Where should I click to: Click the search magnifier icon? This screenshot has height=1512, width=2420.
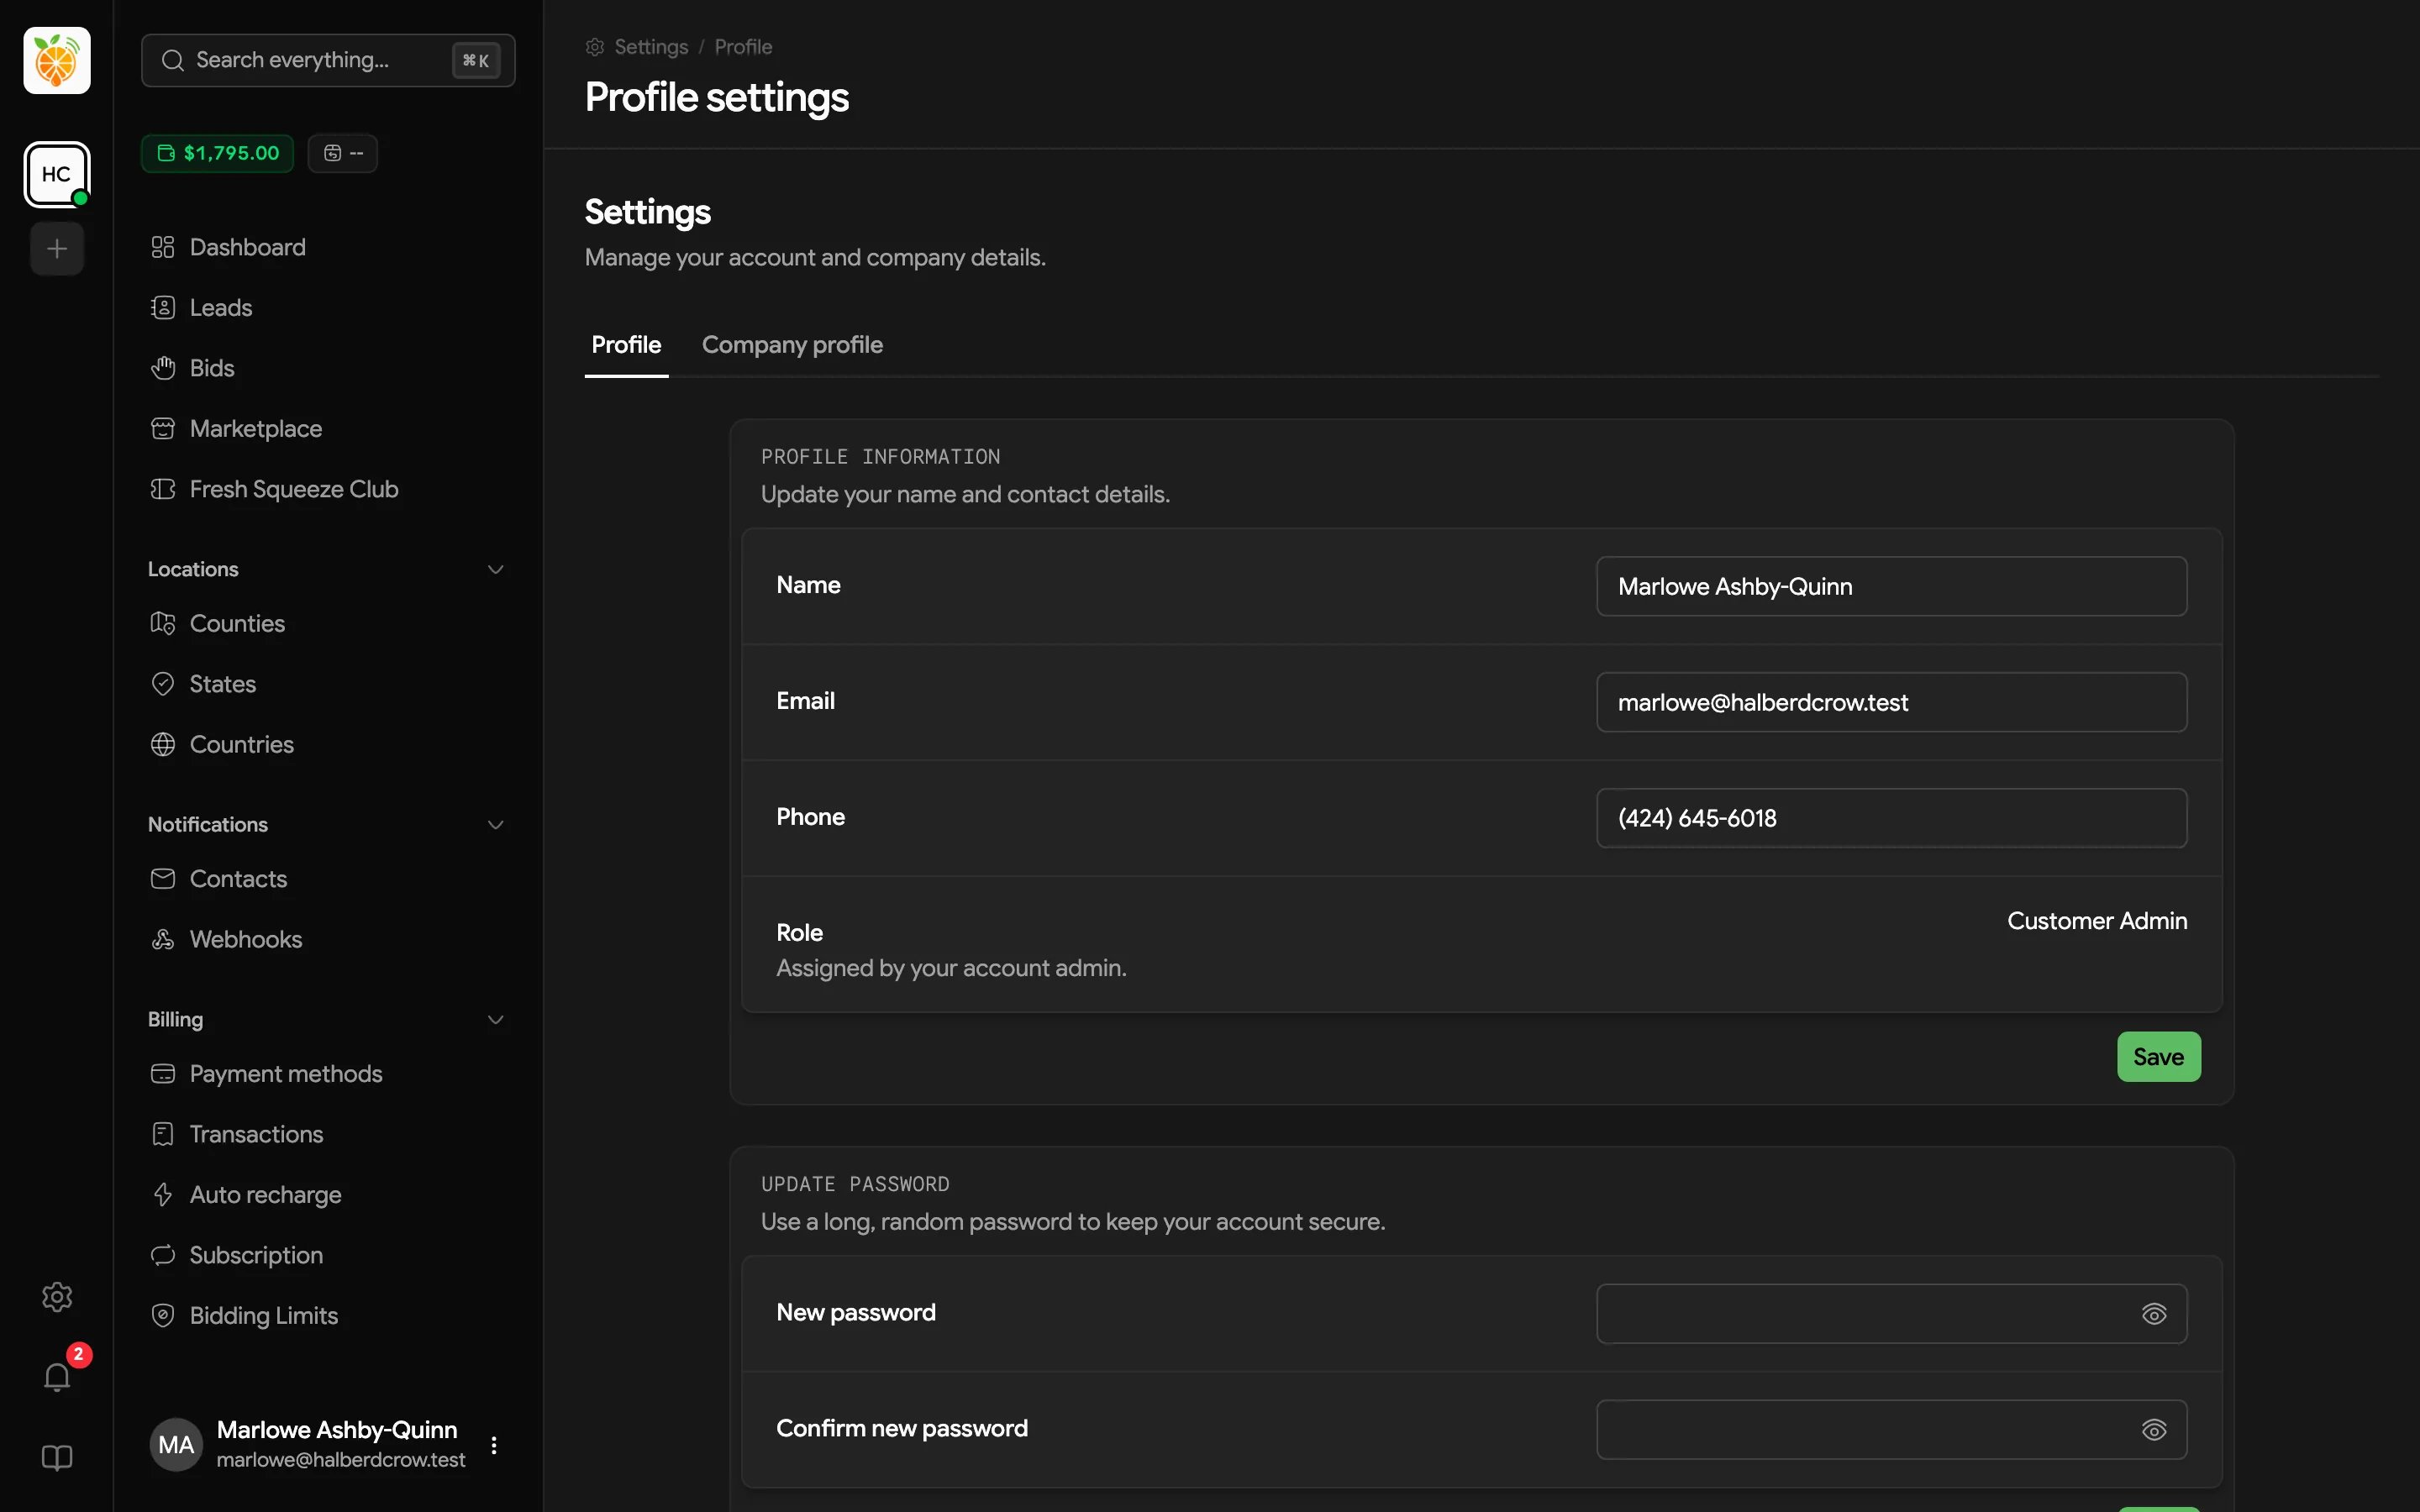[173, 60]
